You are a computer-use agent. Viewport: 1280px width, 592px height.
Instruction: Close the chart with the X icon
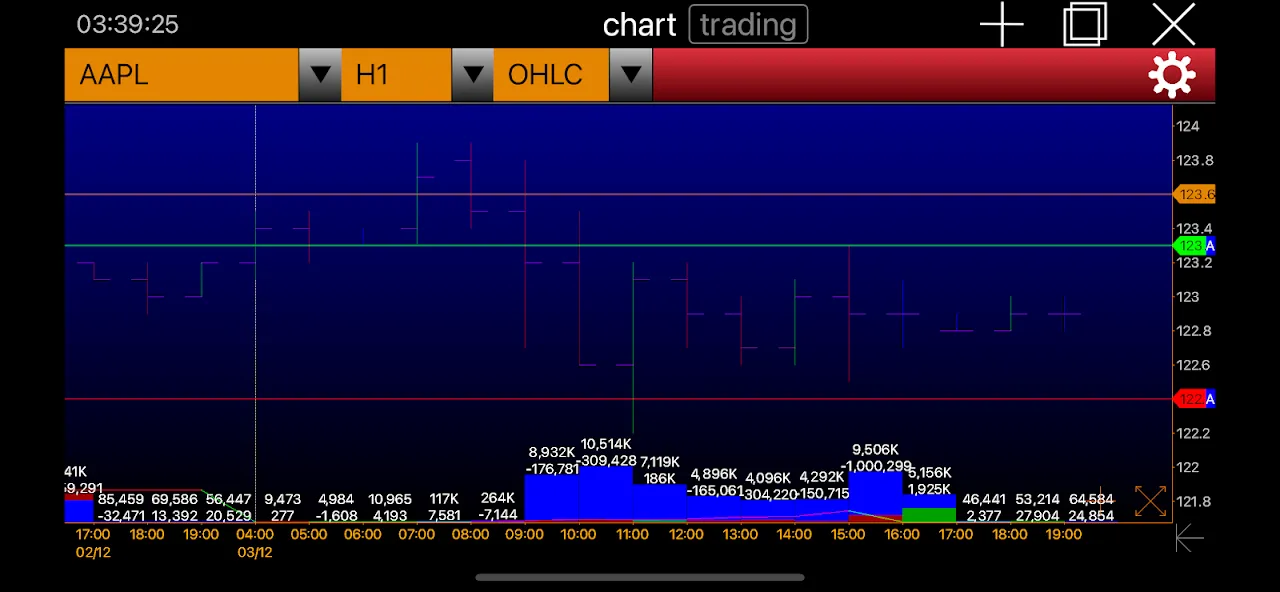click(x=1173, y=25)
